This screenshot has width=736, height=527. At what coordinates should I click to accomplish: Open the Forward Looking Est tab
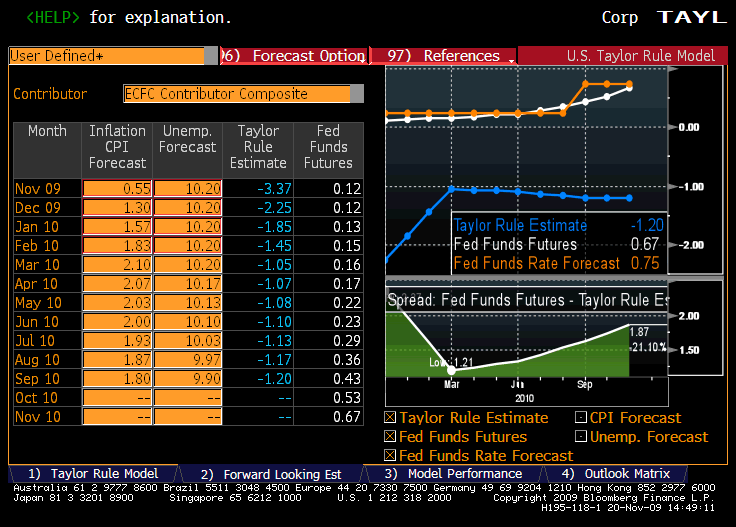[270, 474]
